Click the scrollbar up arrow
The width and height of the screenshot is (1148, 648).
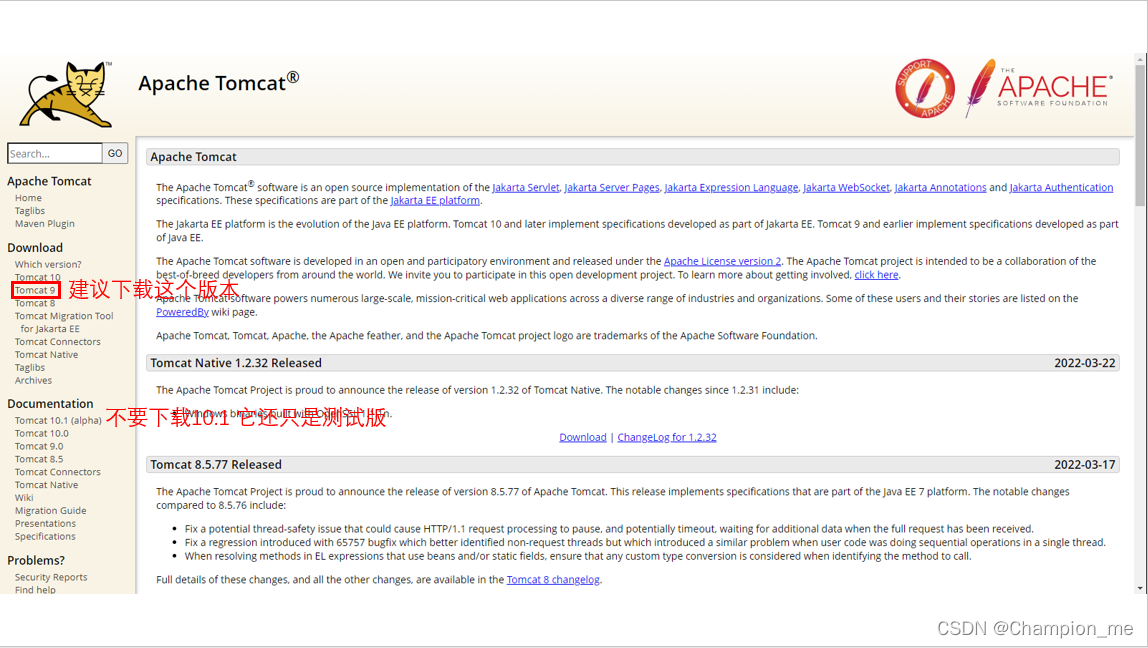tap(1140, 59)
